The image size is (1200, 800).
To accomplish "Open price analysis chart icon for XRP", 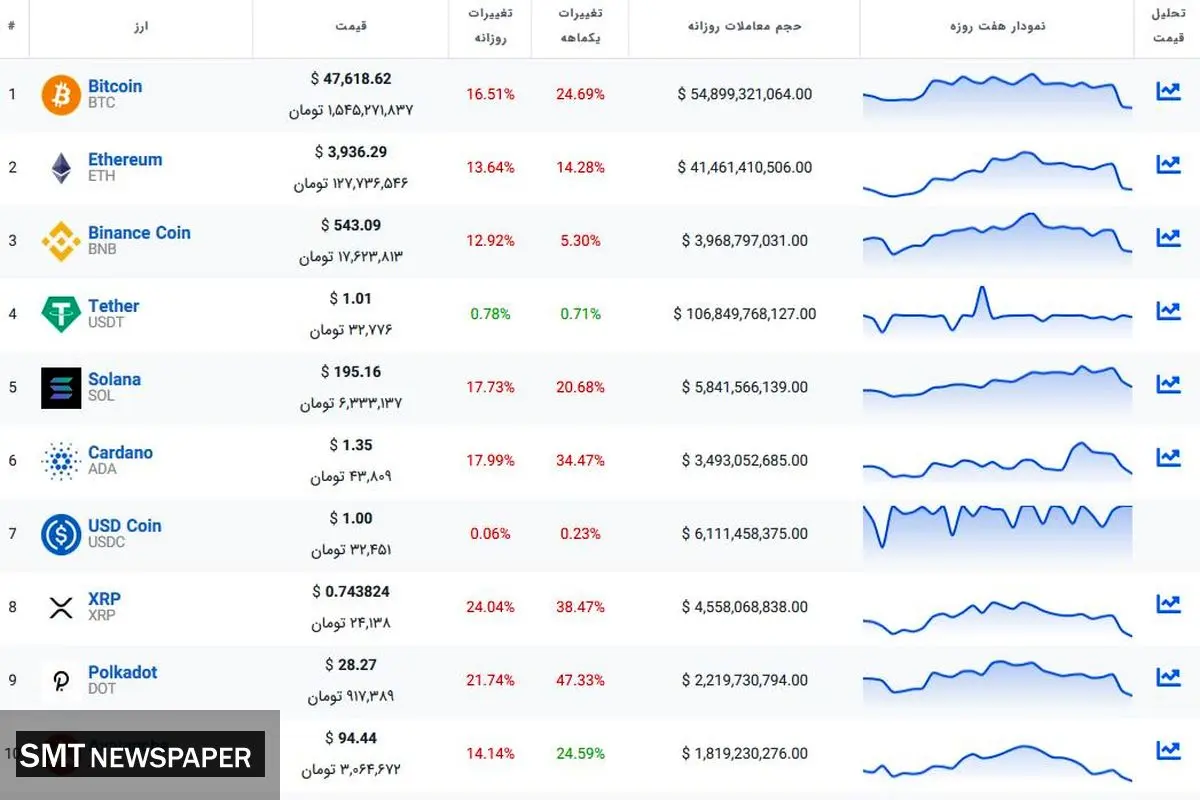I will (1168, 603).
